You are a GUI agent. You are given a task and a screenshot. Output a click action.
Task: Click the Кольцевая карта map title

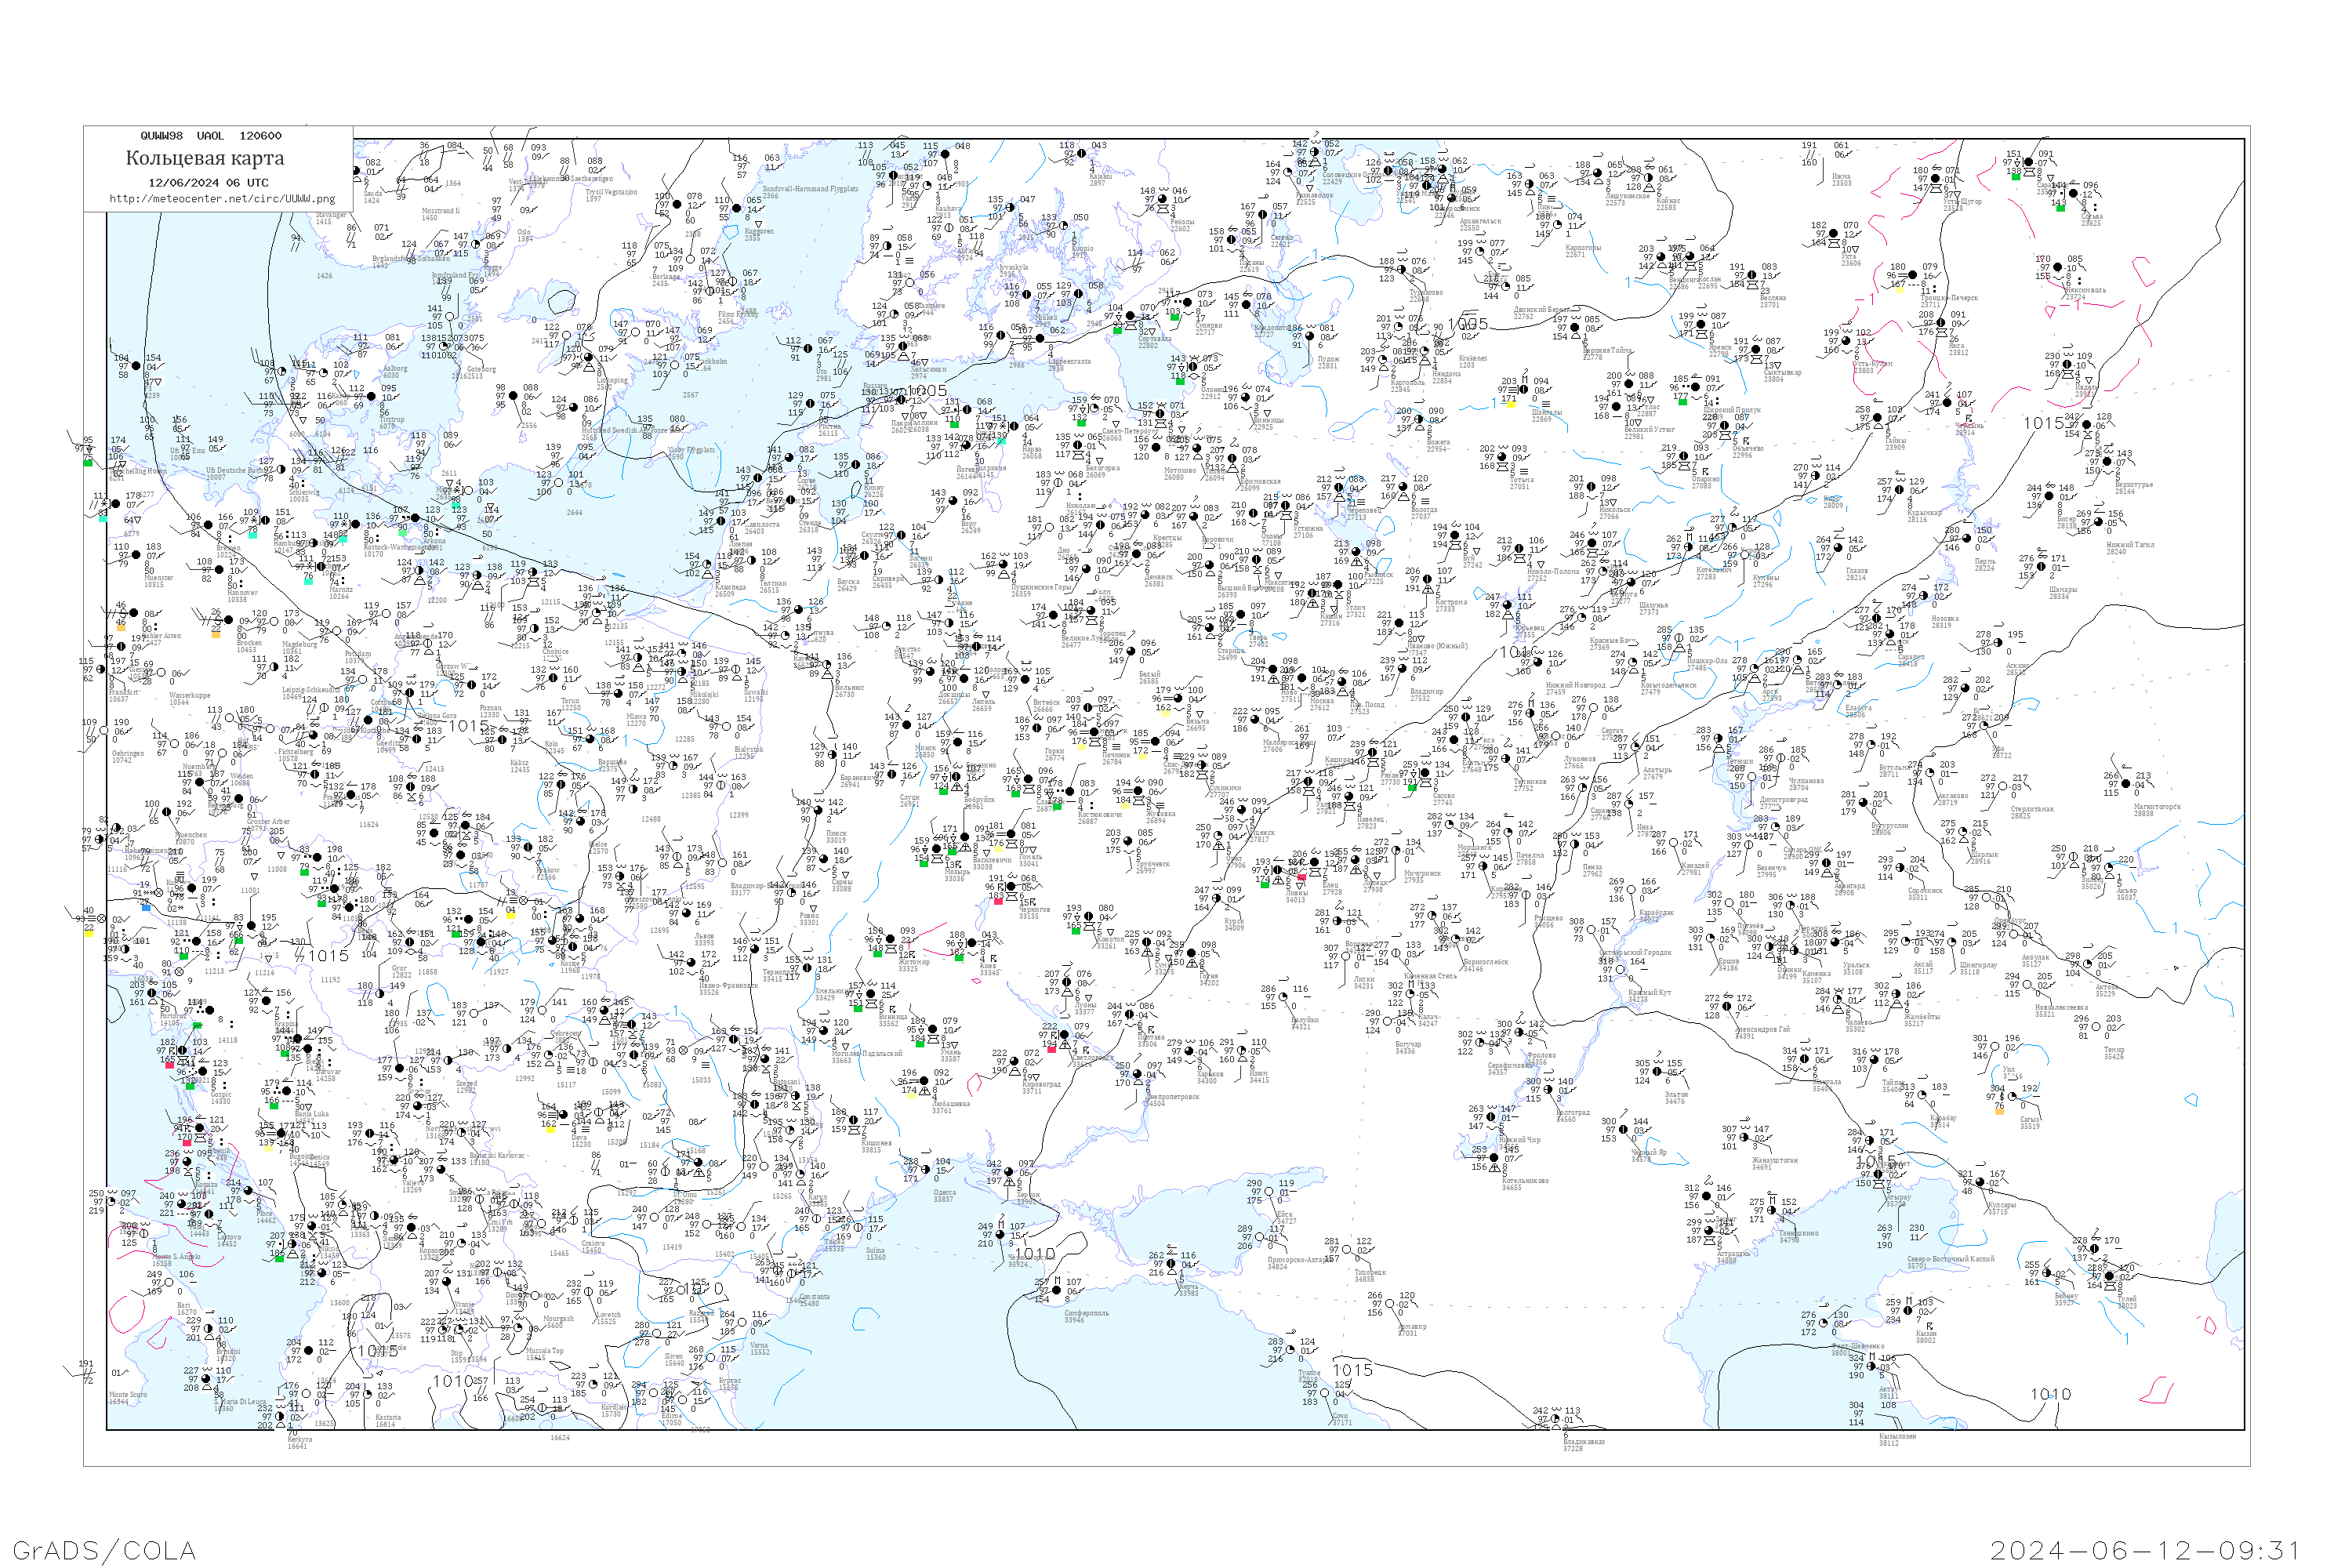pyautogui.click(x=205, y=158)
